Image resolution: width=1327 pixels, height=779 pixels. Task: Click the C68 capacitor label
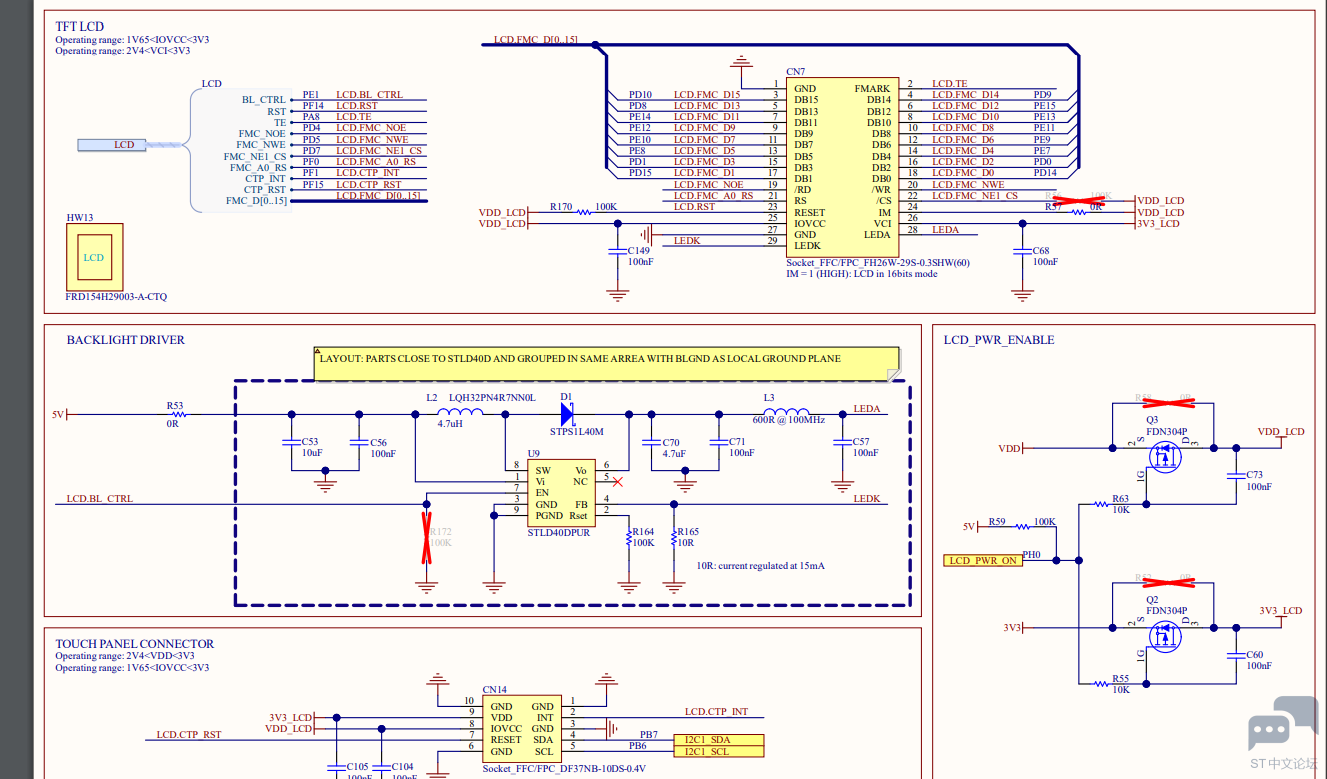[x=1041, y=250]
